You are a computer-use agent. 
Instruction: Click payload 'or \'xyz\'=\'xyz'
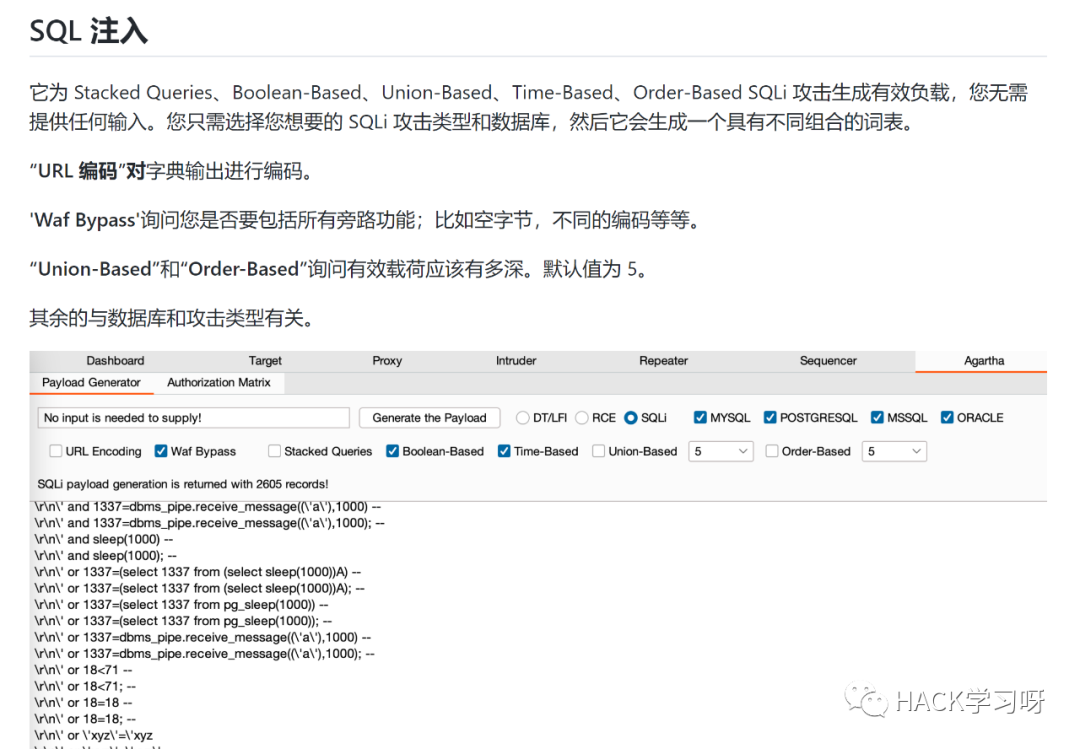pos(94,735)
